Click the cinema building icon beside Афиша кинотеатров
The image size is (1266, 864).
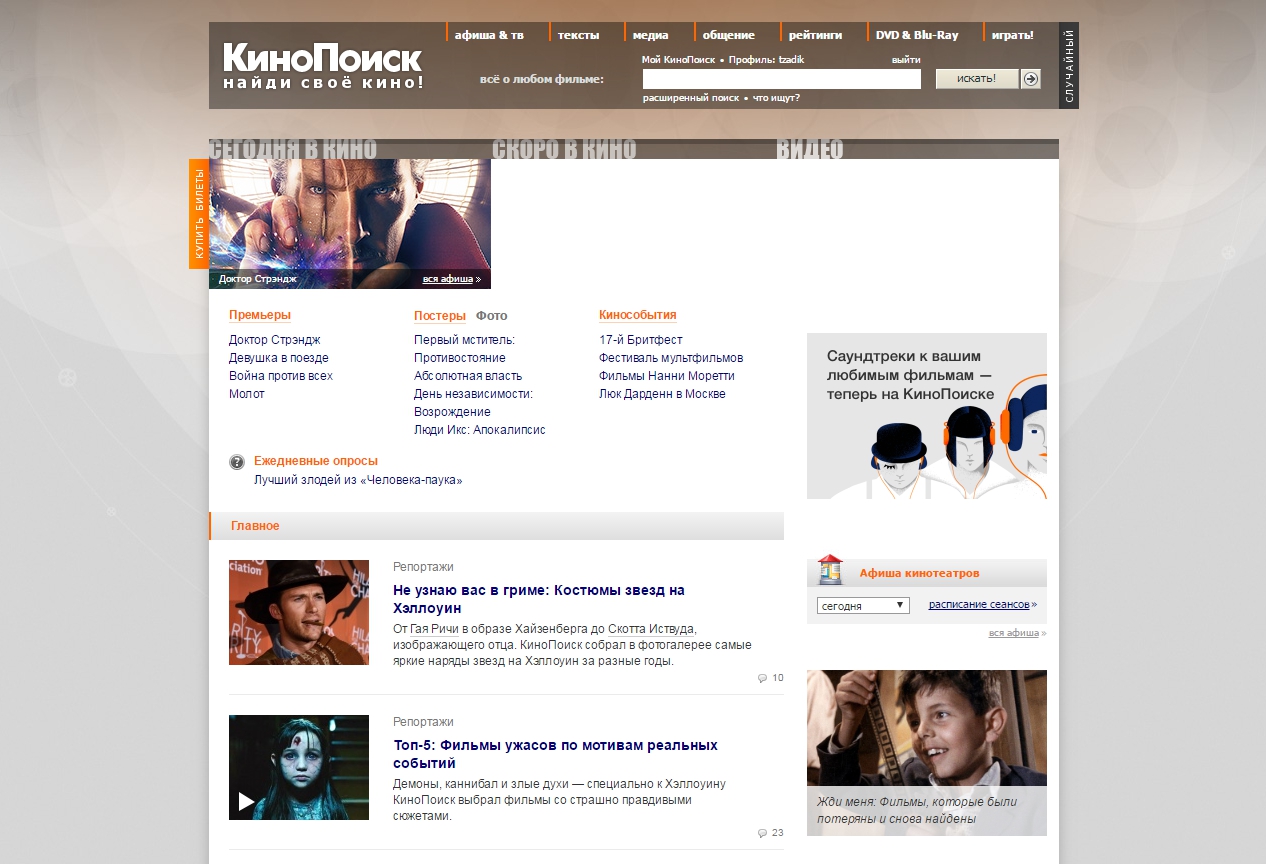pos(830,570)
